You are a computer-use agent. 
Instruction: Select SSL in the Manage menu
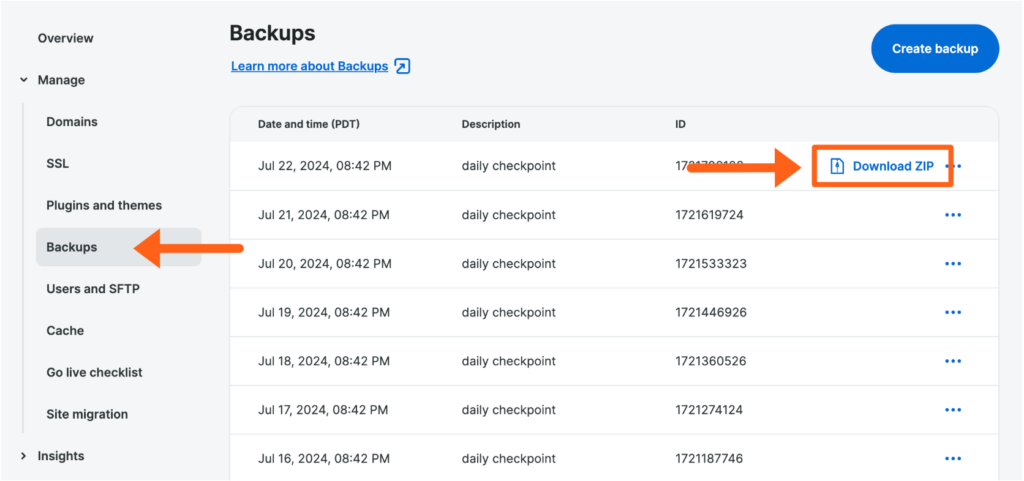click(57, 163)
